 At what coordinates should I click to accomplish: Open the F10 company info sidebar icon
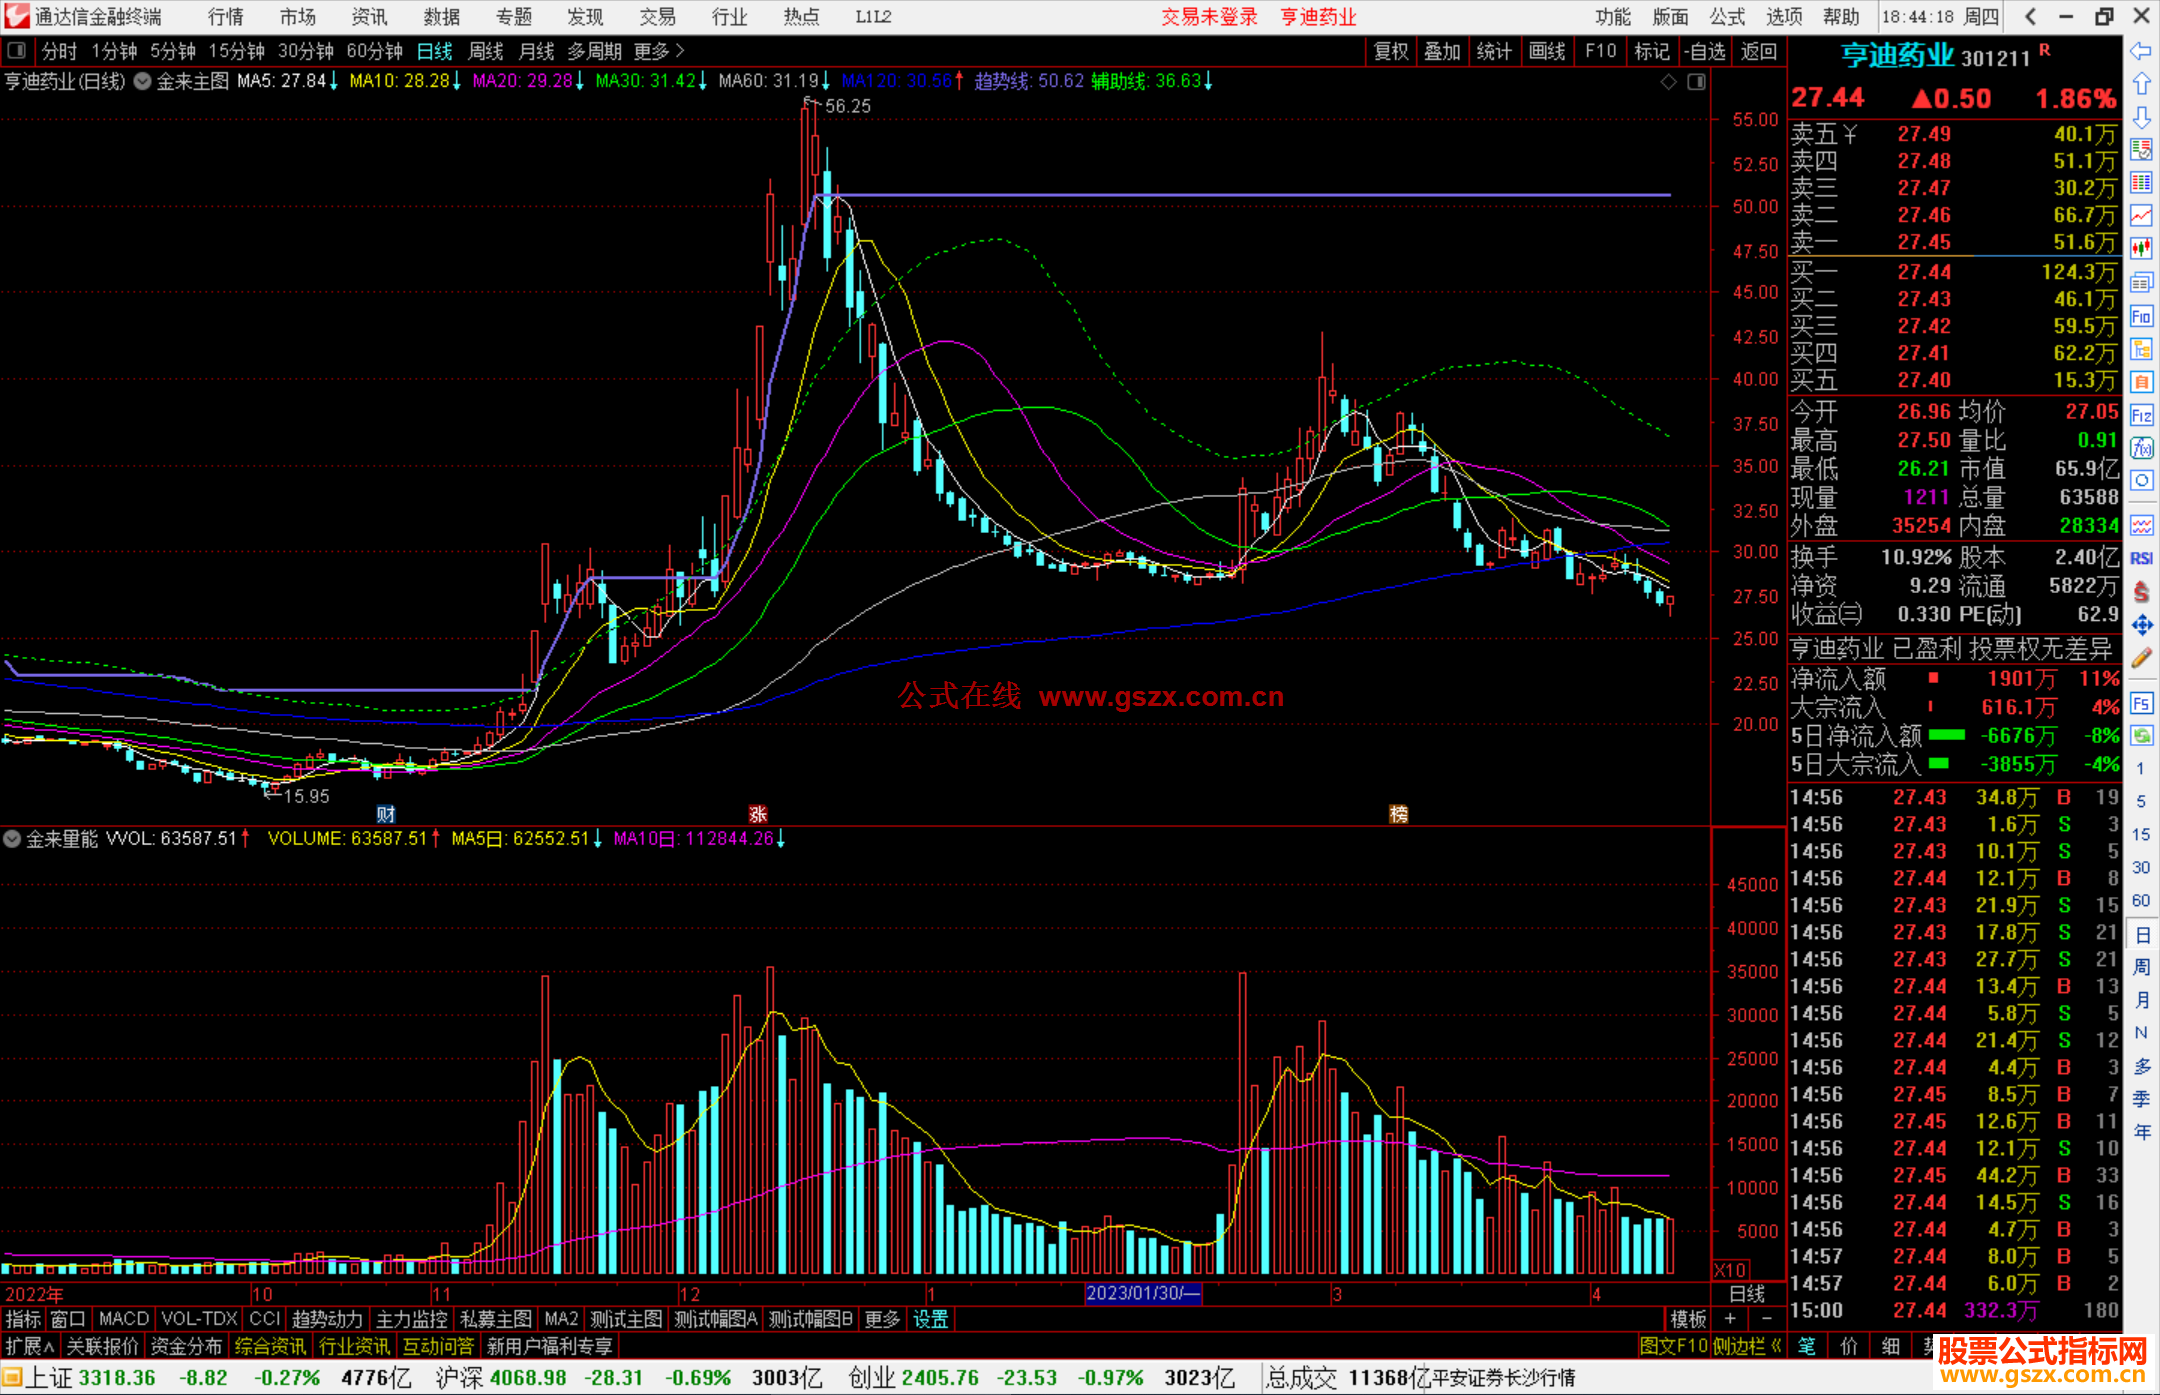2141,317
